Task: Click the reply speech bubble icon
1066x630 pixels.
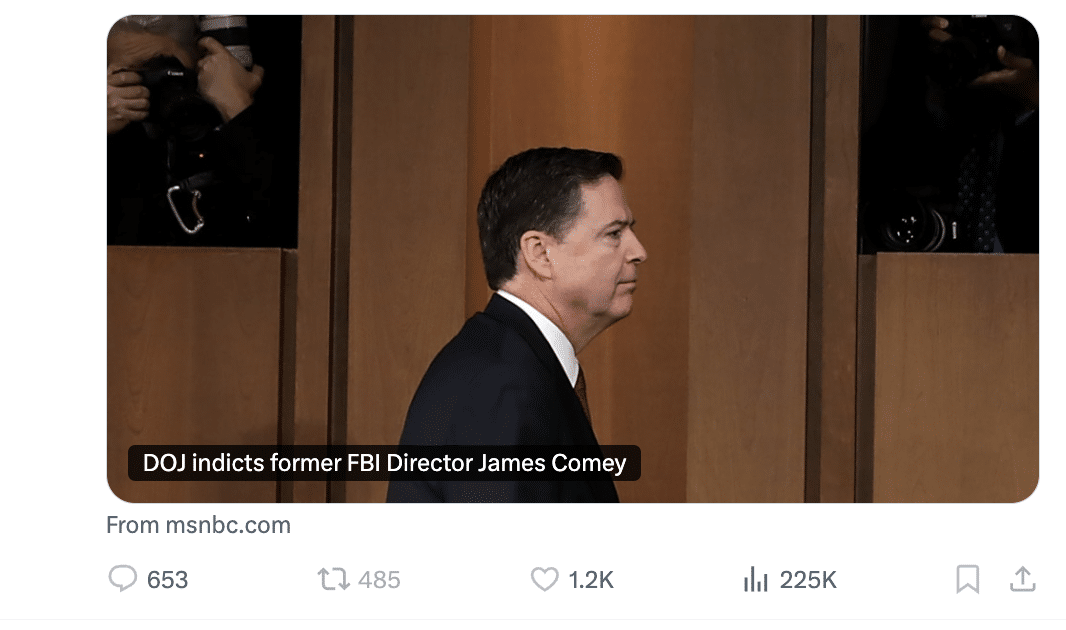Action: point(122,579)
